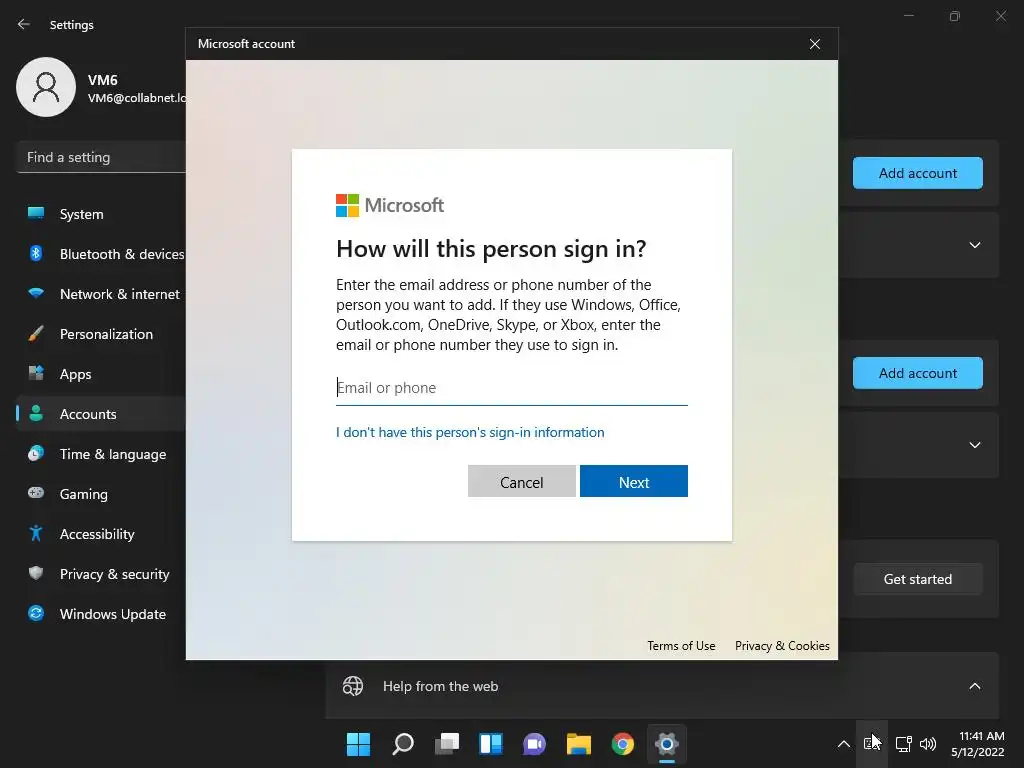The height and width of the screenshot is (768, 1024).
Task: Click the System monitor icon in sidebar
Action: tap(36, 213)
